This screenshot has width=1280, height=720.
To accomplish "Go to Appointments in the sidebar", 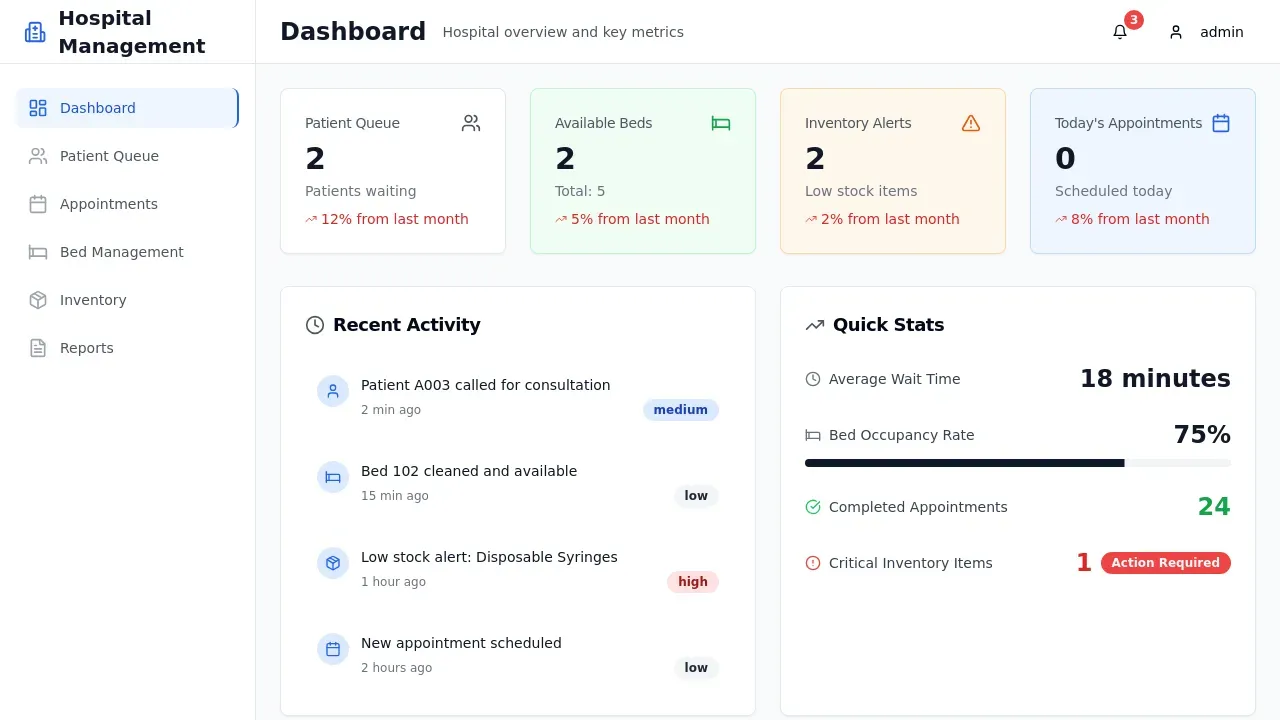I will [x=108, y=204].
